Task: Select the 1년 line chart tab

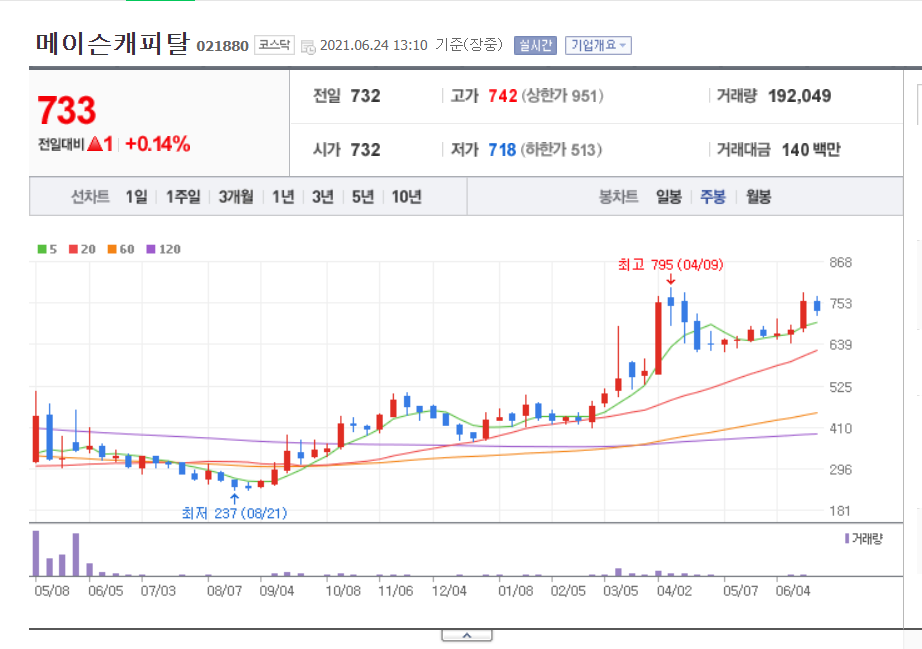Action: point(283,196)
